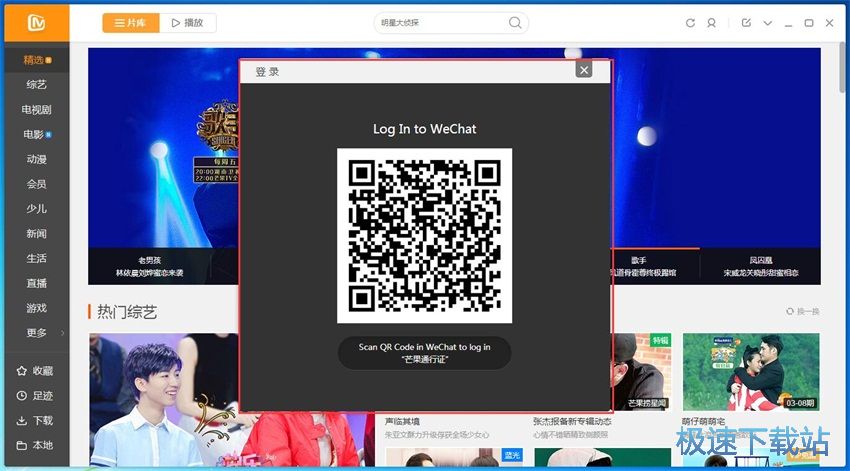Open the 动漫 category
The width and height of the screenshot is (850, 471).
tap(37, 159)
